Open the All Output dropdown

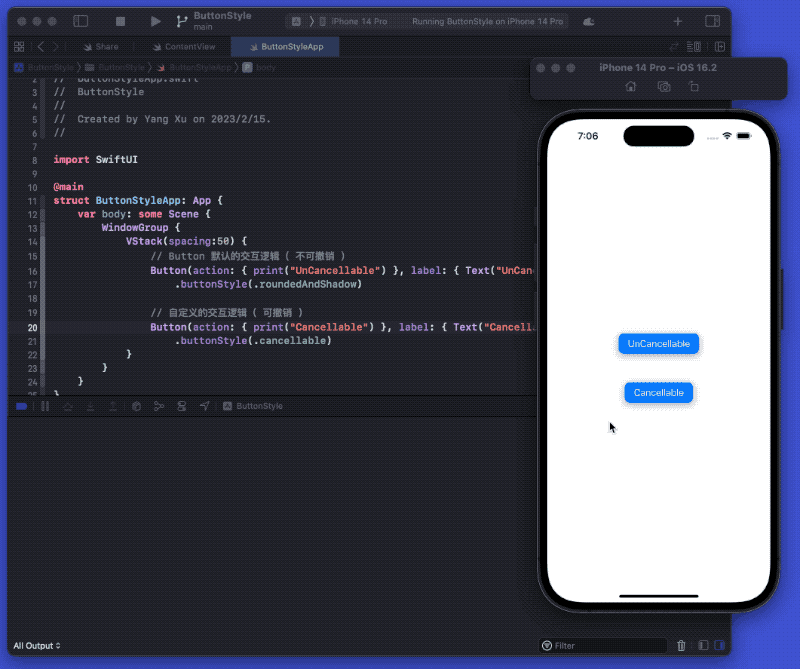click(37, 646)
